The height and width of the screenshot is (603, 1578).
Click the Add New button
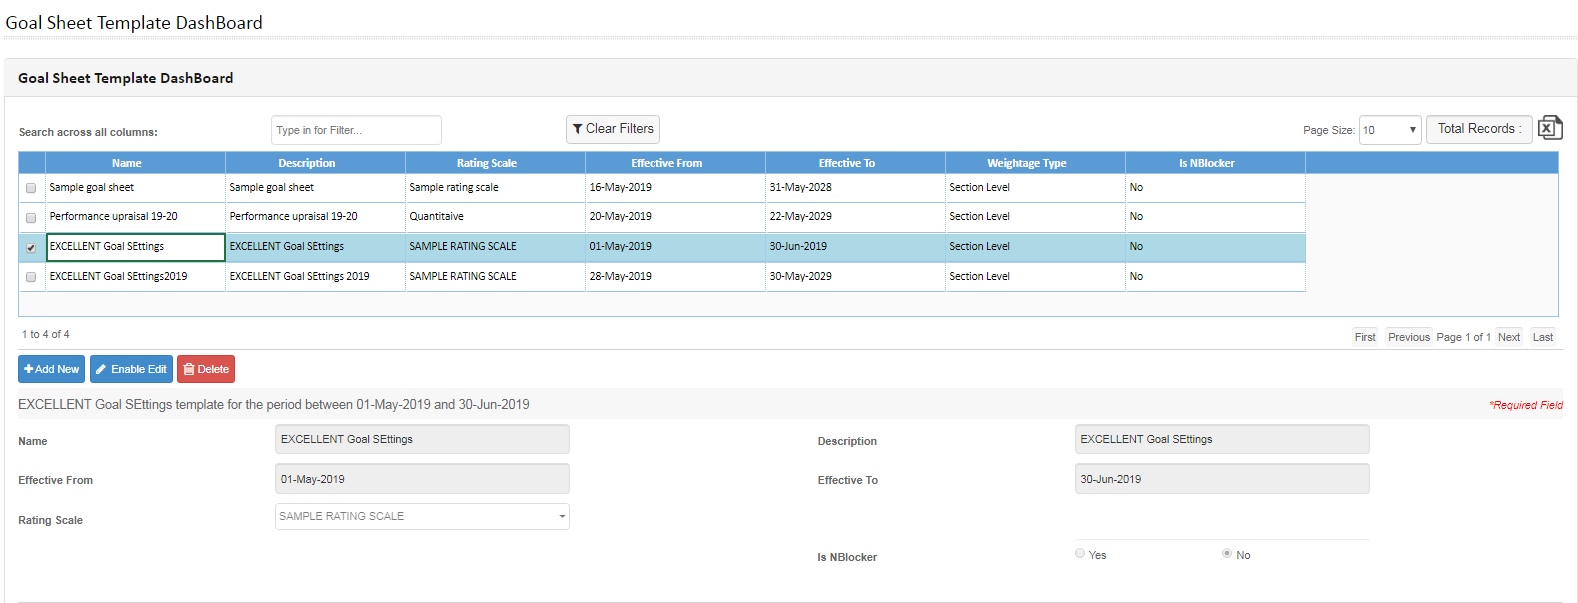(x=51, y=369)
